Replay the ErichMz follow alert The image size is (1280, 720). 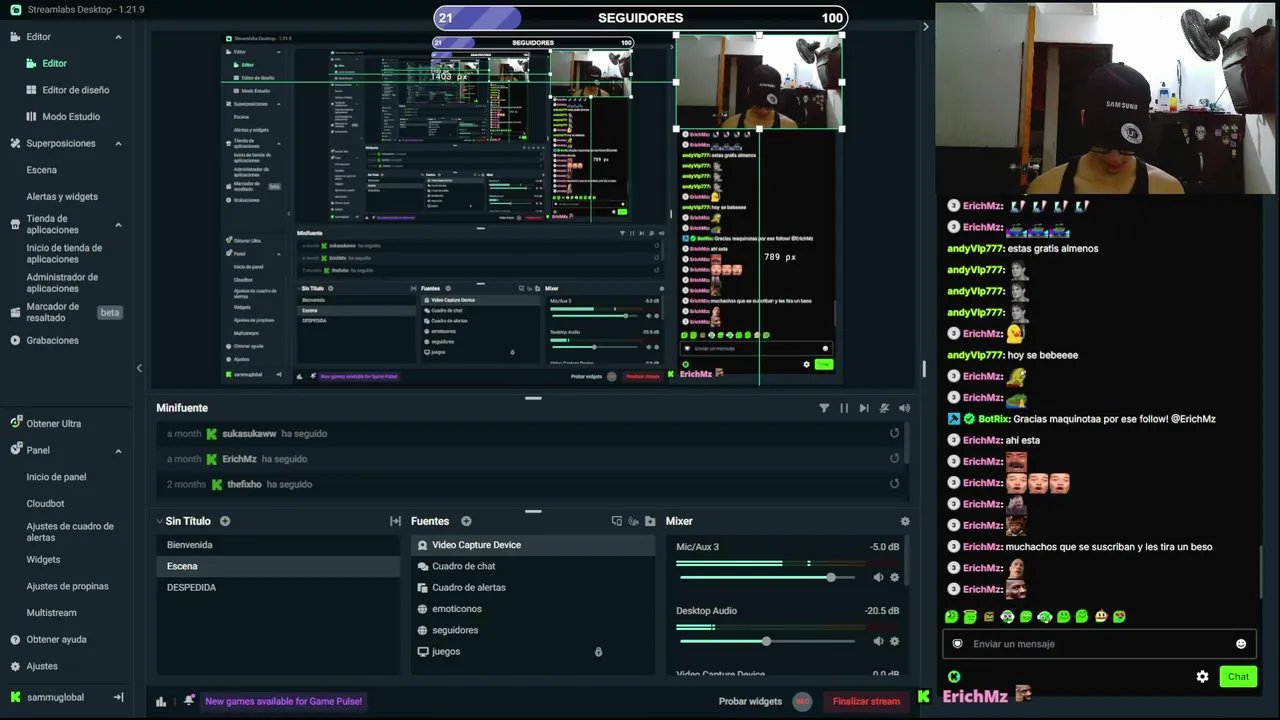tap(894, 458)
